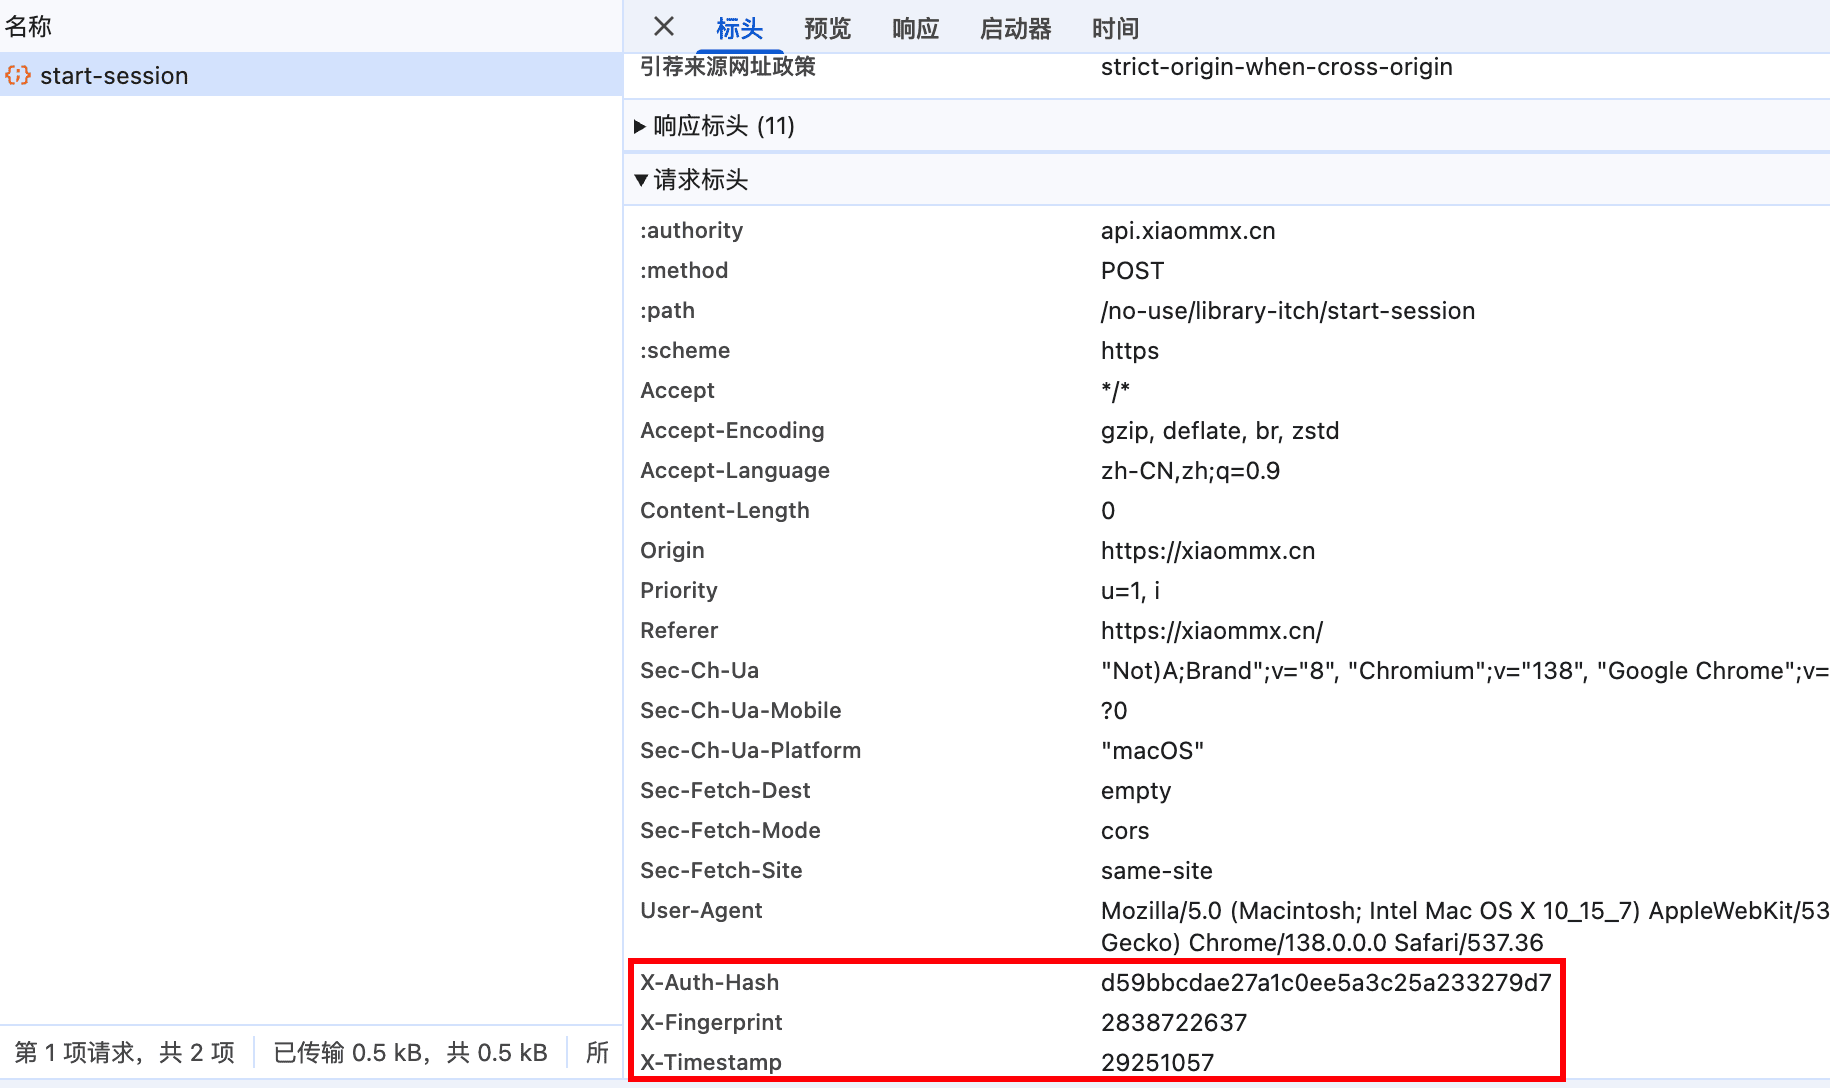This screenshot has height=1088, width=1830.
Task: Click the Sec-Ch-Ua-Mobile value ?0
Action: (1114, 711)
